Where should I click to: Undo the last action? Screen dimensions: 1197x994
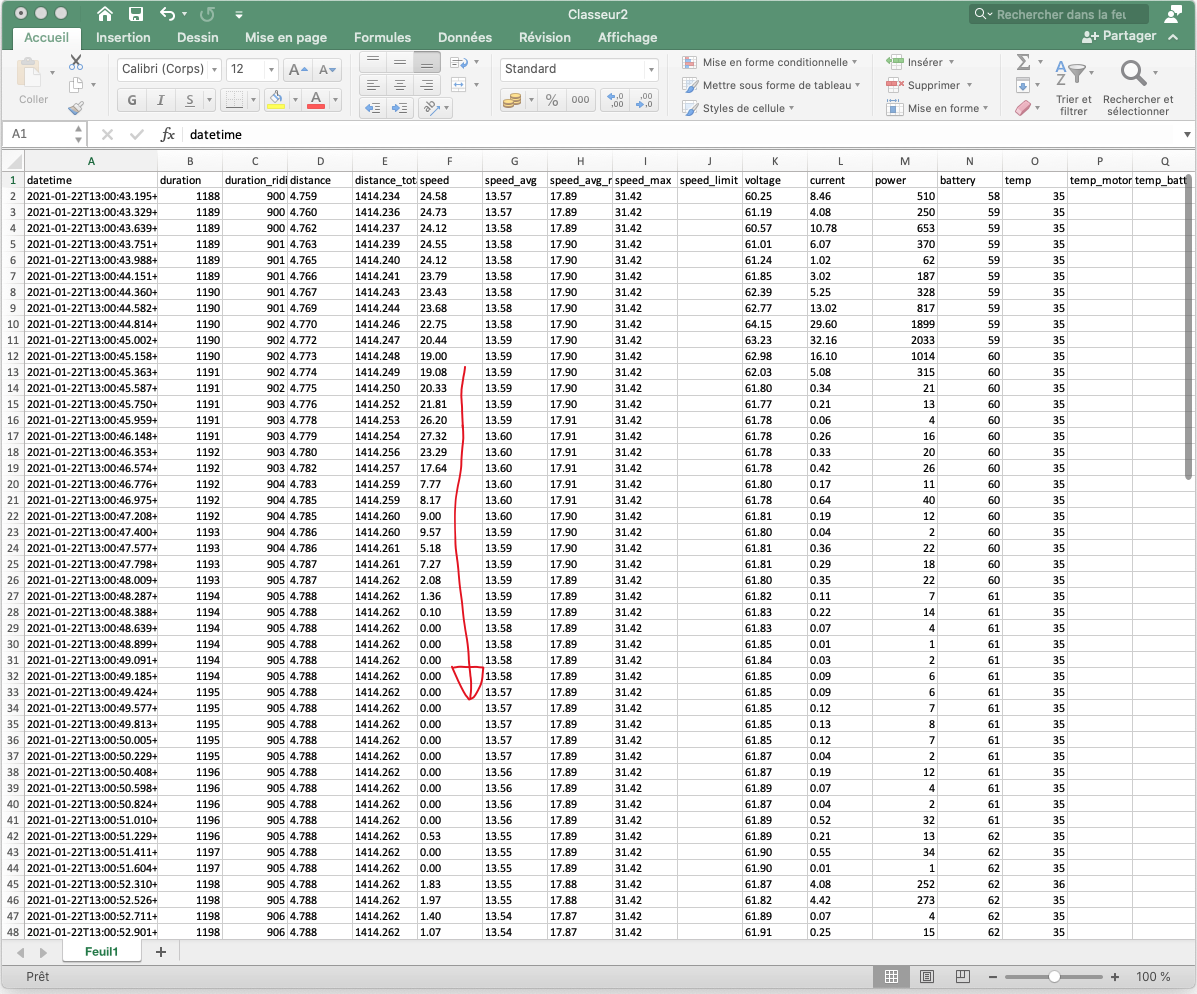pyautogui.click(x=168, y=14)
